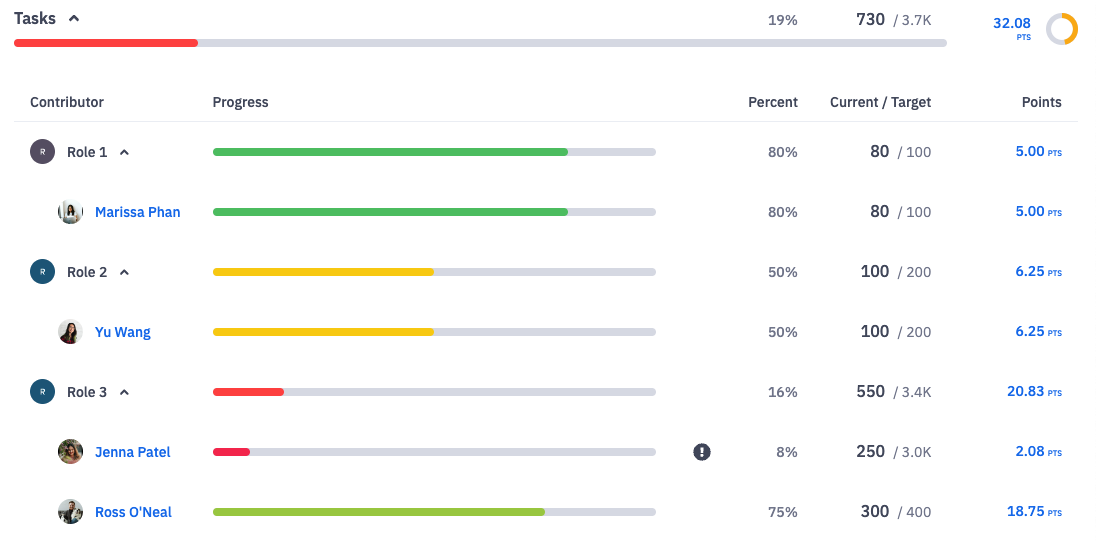Click the 32.08 PTS total points
This screenshot has width=1096, height=541.
coord(1011,25)
